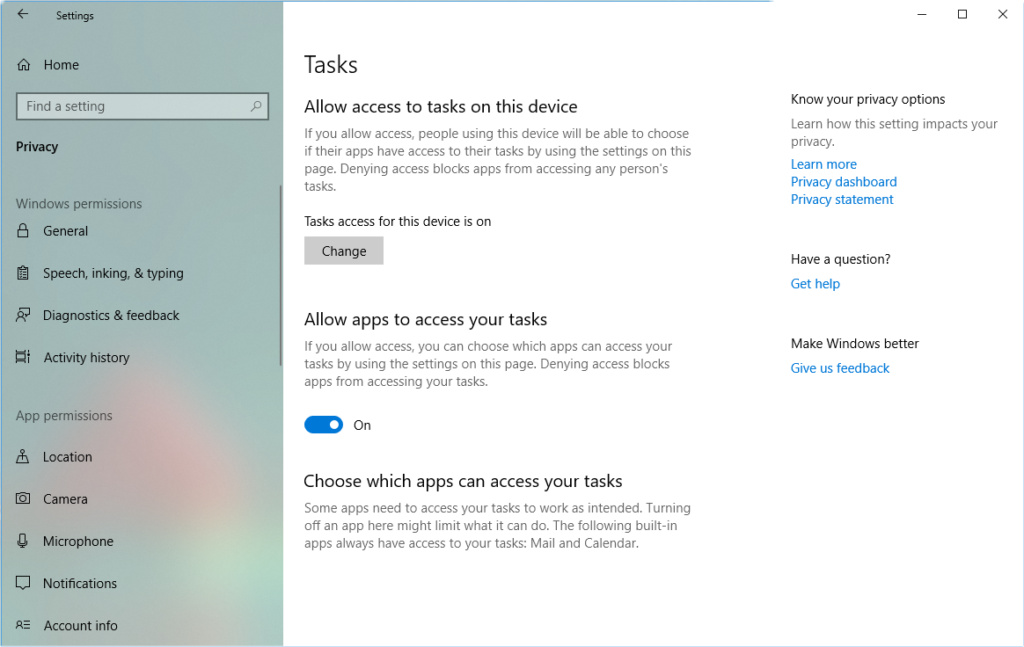
Task: Click the Tasks page heading
Action: (x=330, y=65)
